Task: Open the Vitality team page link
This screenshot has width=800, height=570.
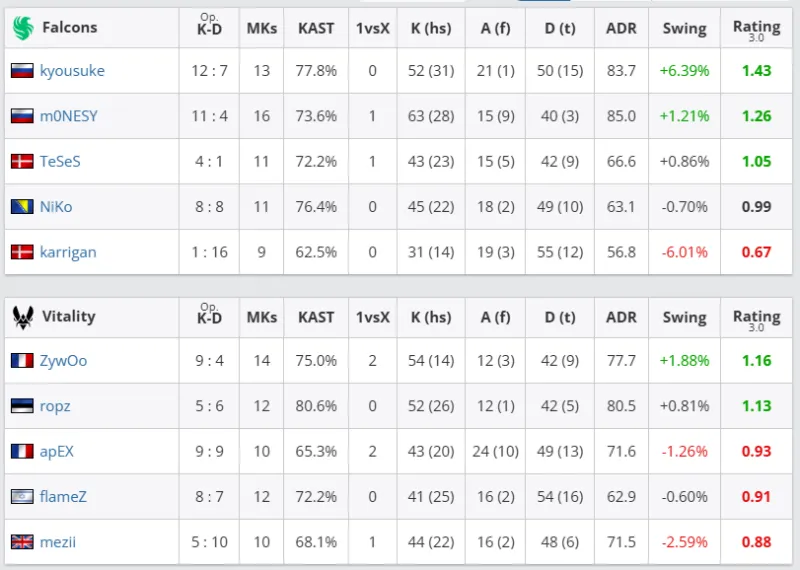Action: pos(68,316)
